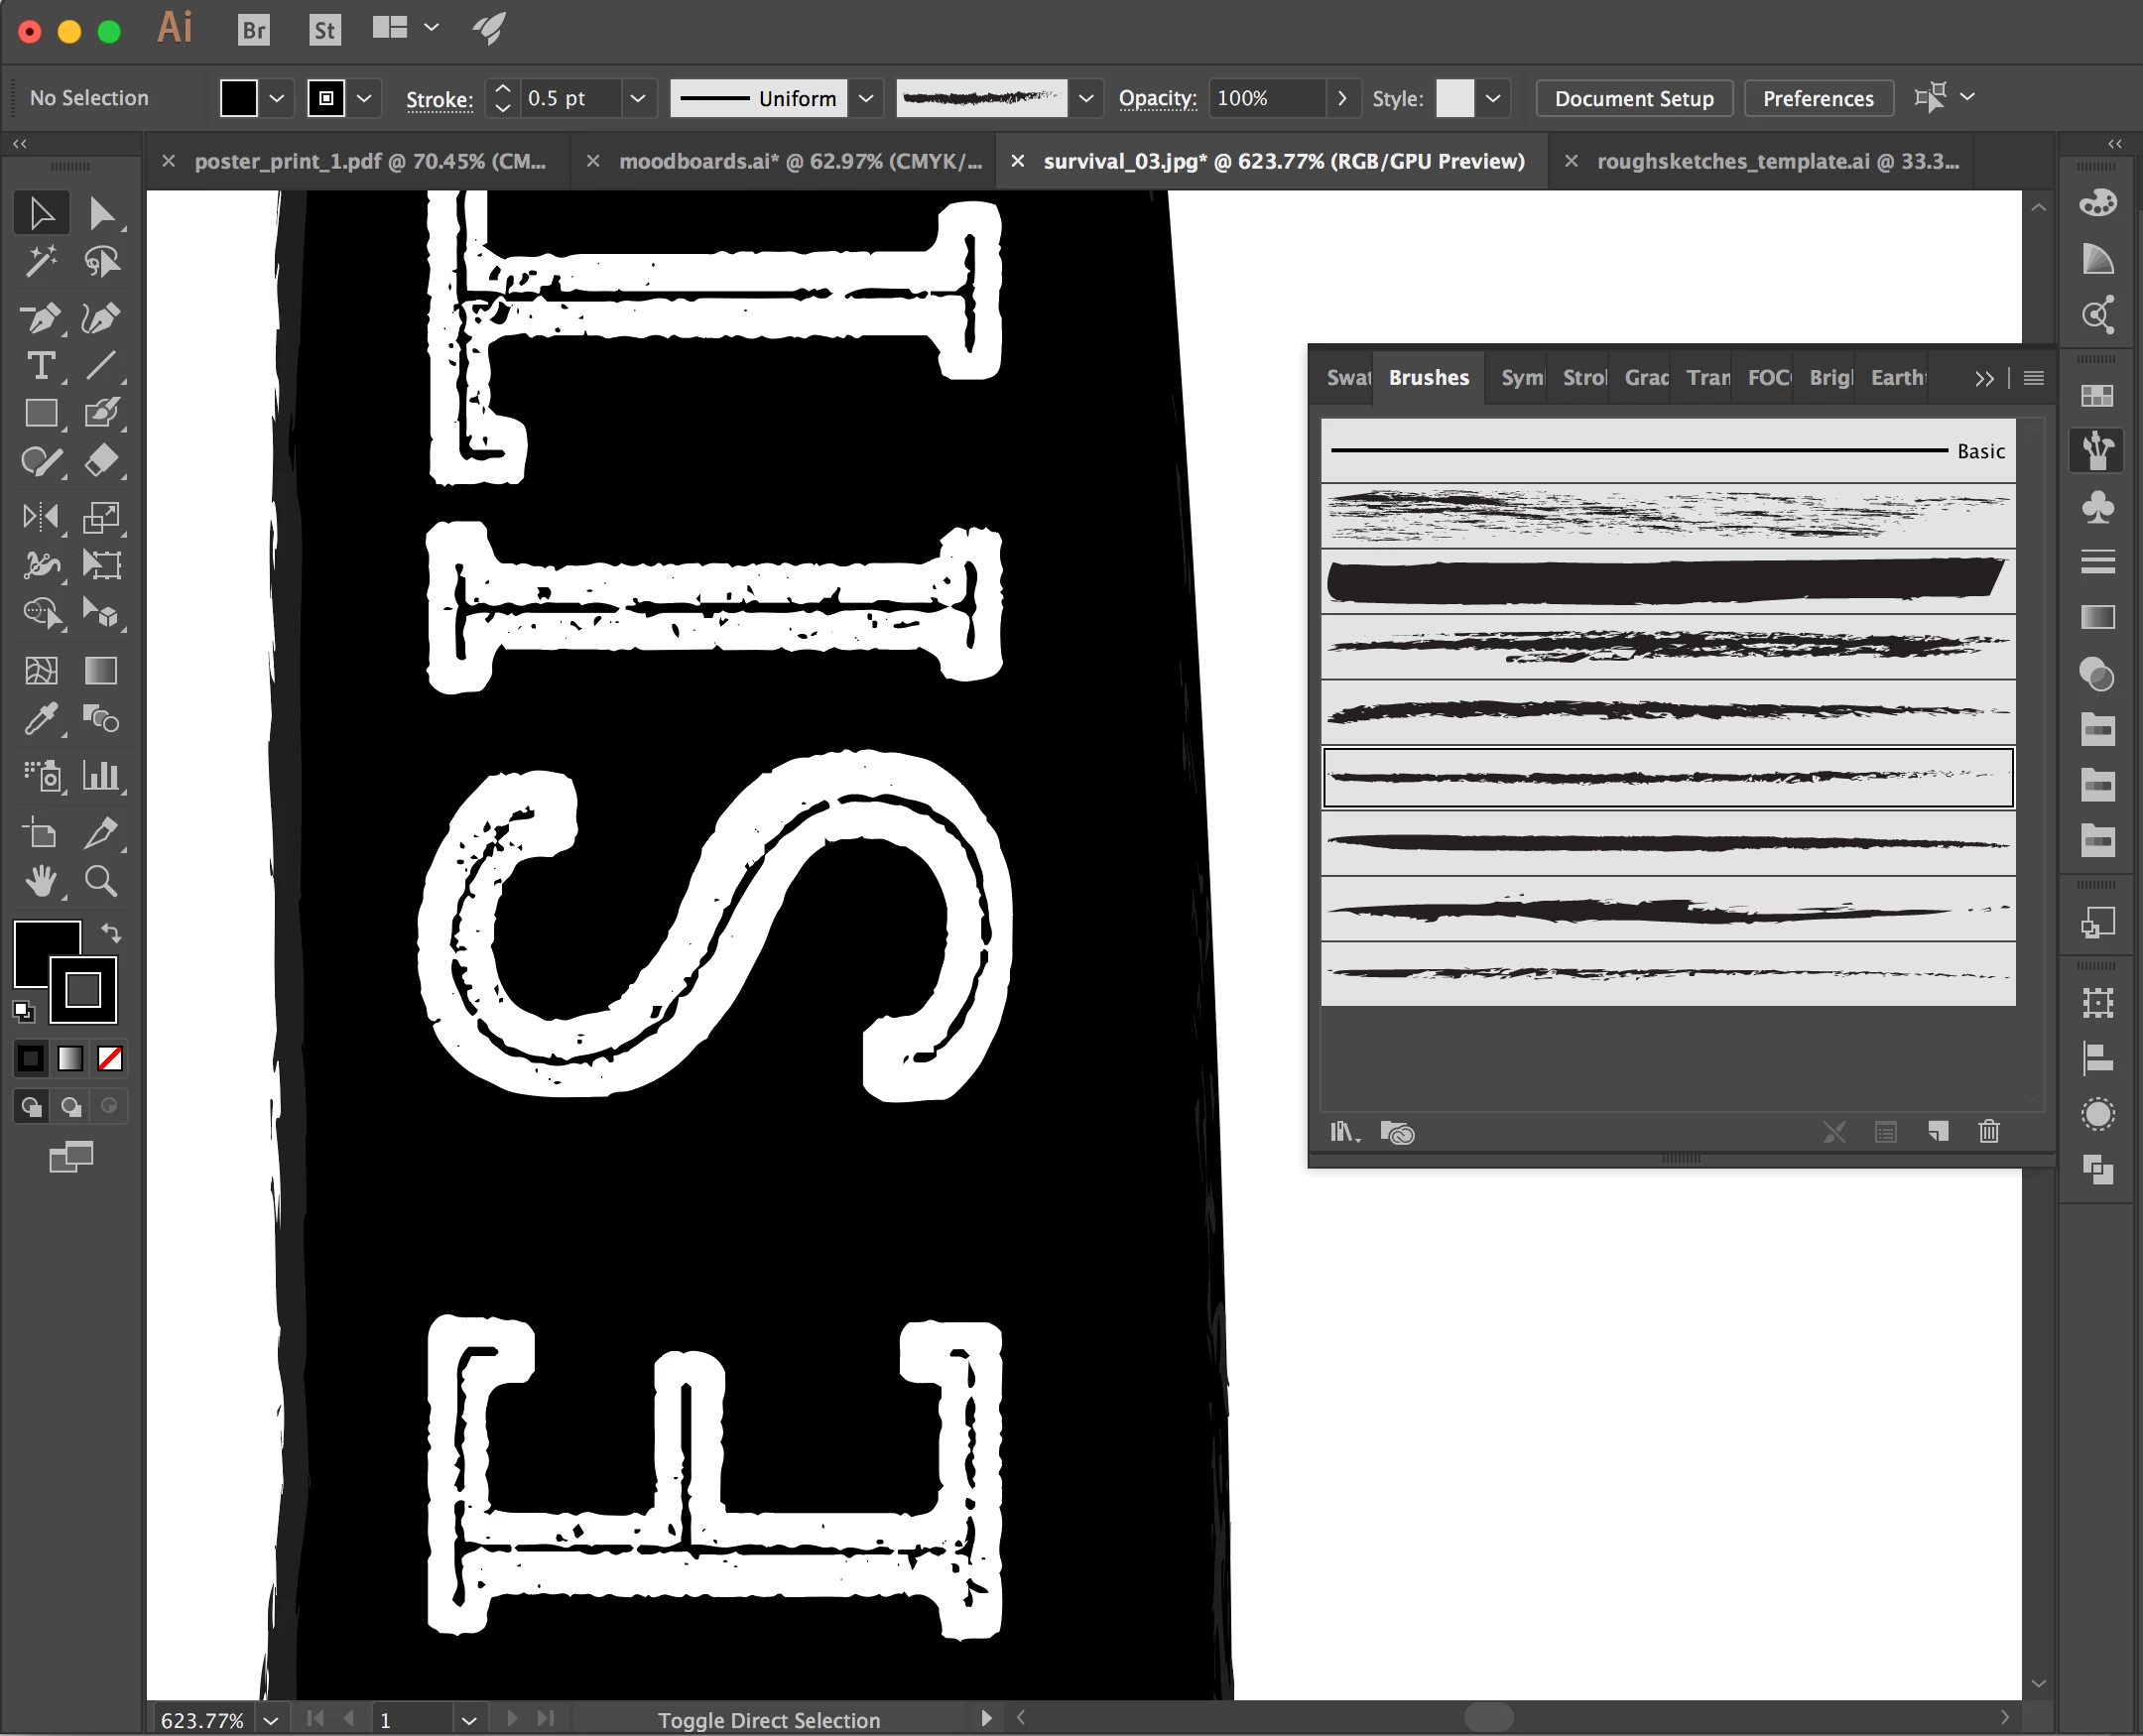Viewport: 2143px width, 1736px height.
Task: Activate the Eraser tool
Action: click(101, 462)
